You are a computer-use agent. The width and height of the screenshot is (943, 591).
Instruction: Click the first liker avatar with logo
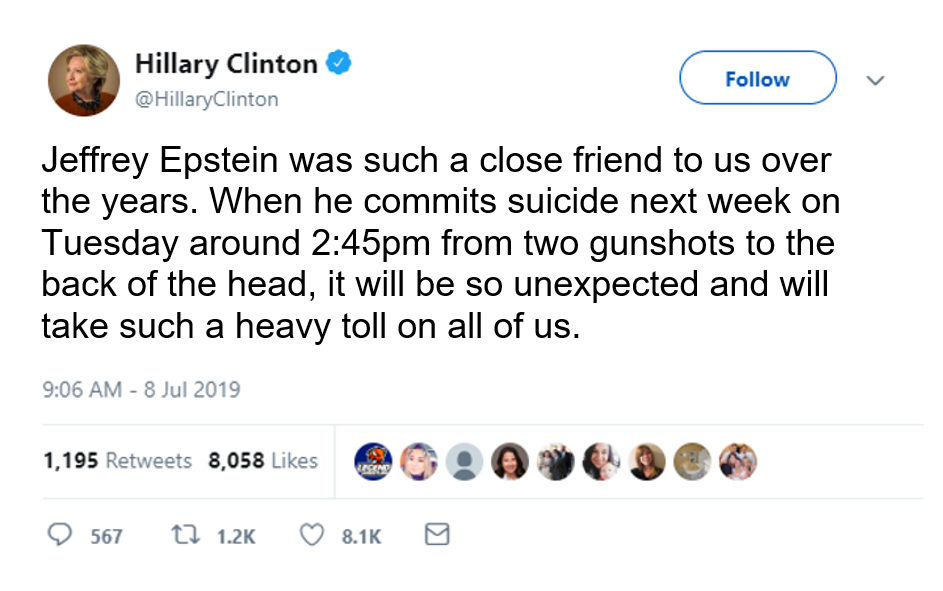pyautogui.click(x=373, y=461)
